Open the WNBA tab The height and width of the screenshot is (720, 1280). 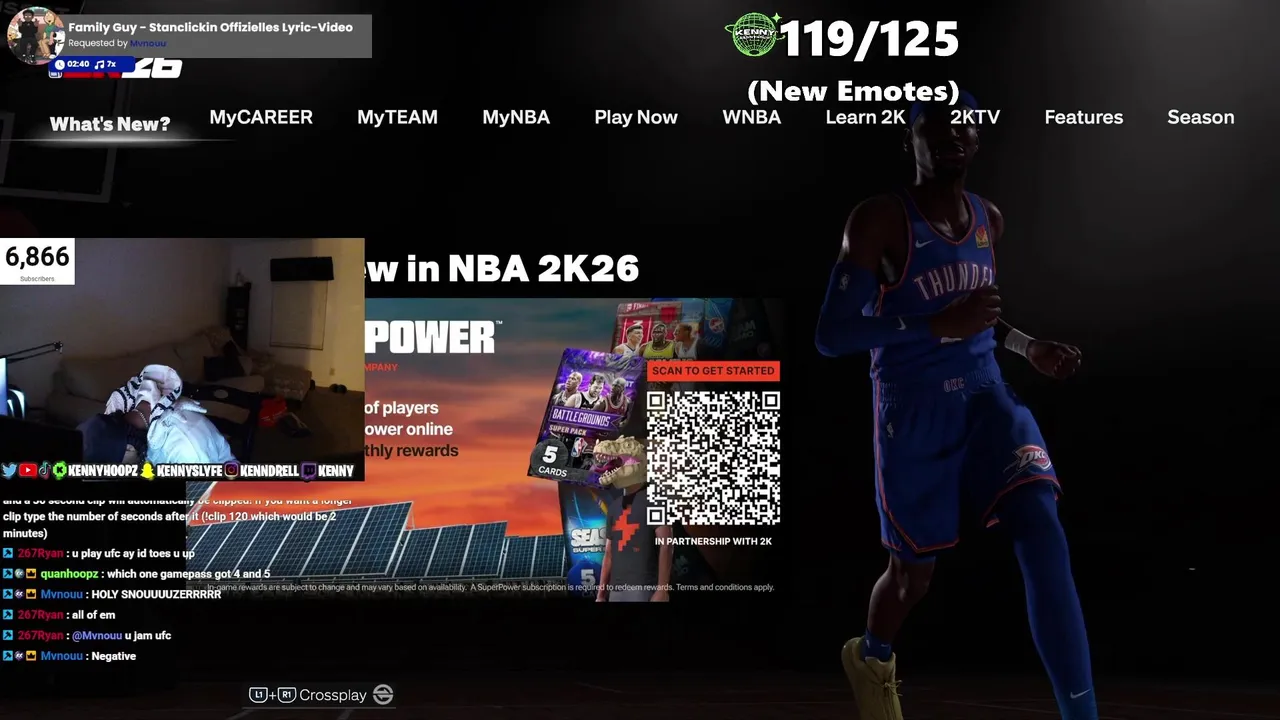coord(752,117)
